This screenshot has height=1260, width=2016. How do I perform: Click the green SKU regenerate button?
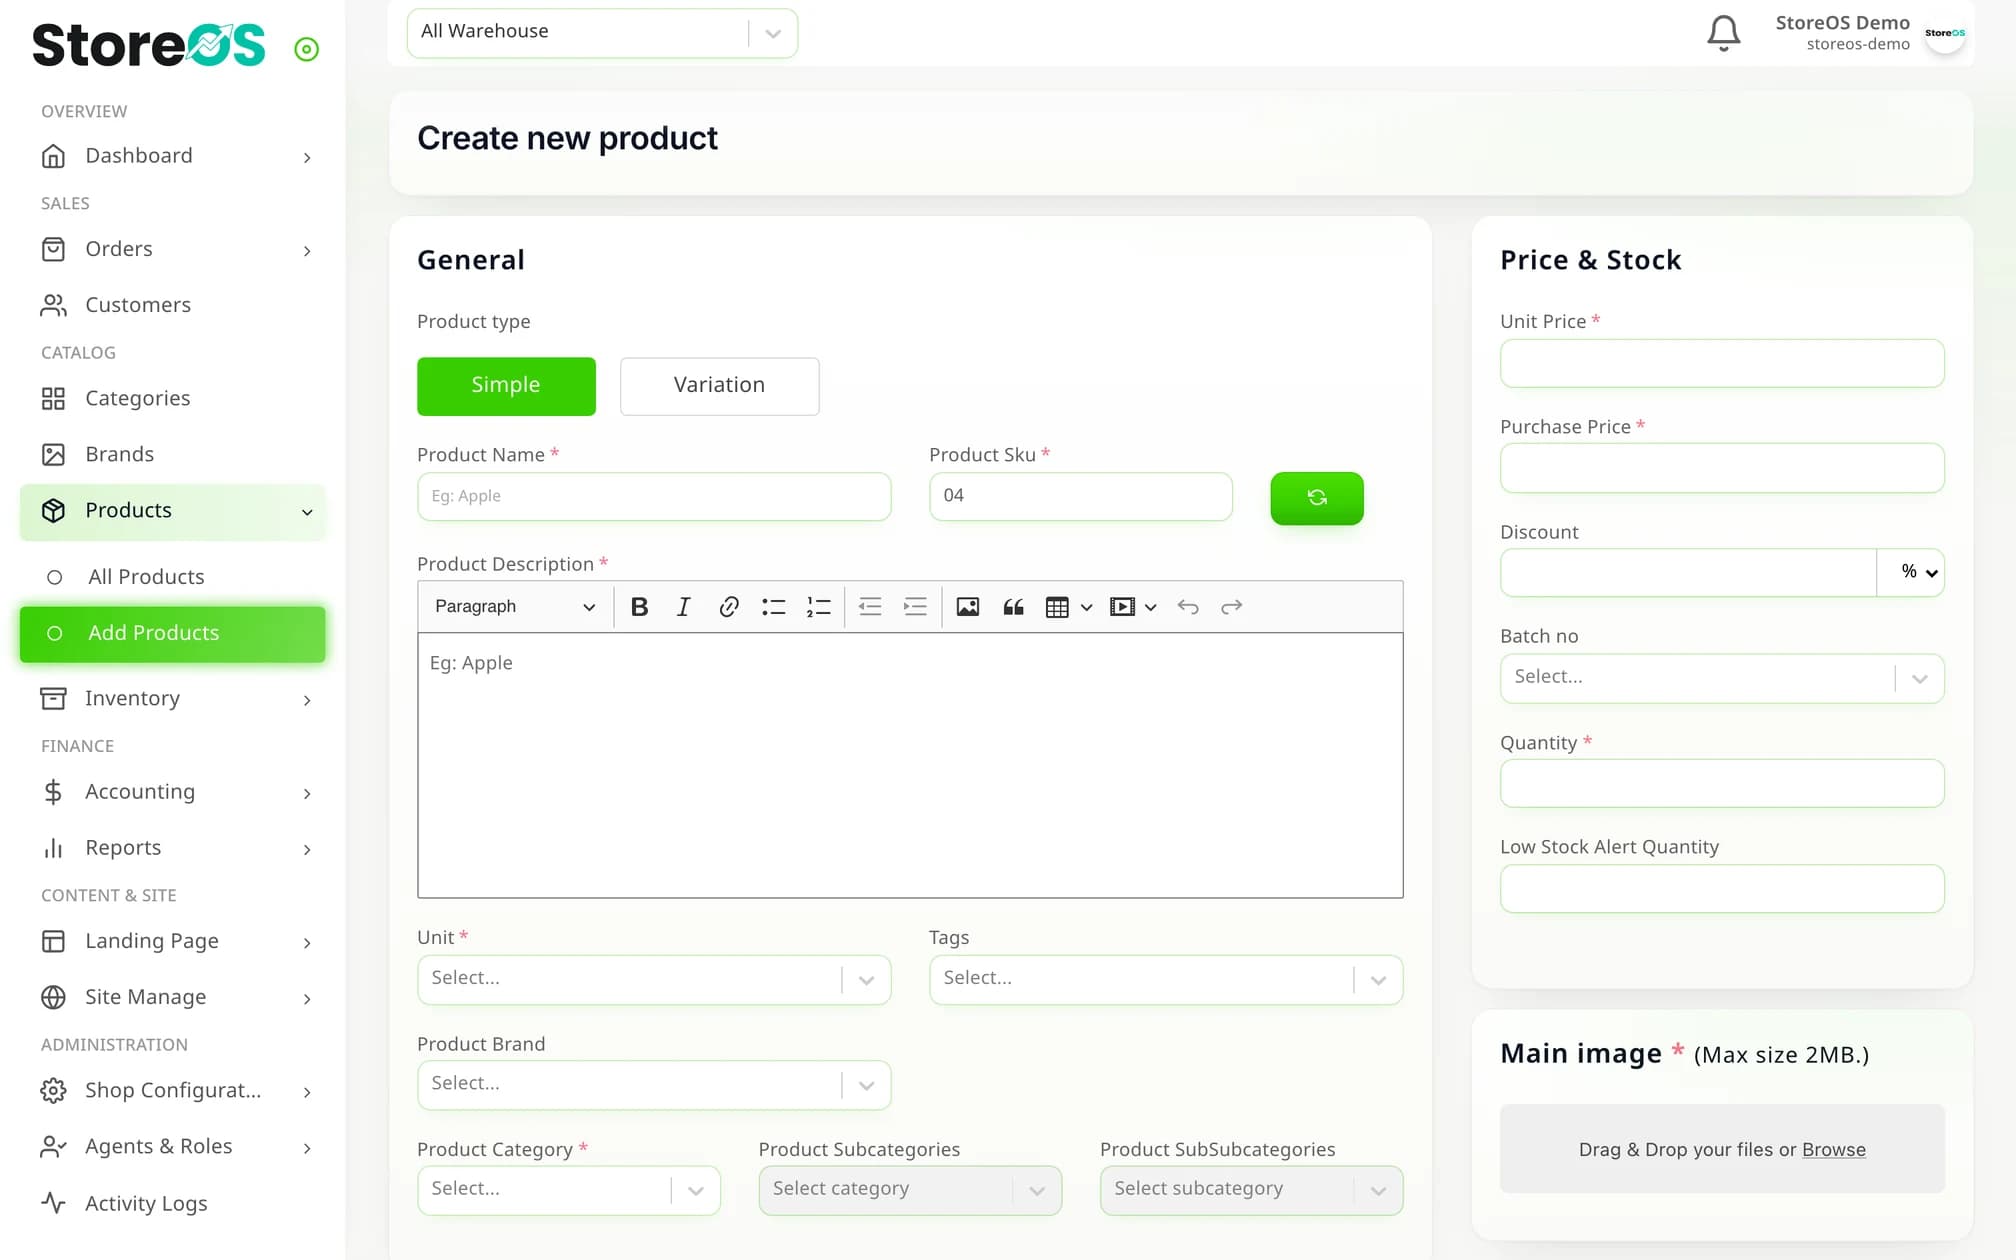coord(1316,498)
